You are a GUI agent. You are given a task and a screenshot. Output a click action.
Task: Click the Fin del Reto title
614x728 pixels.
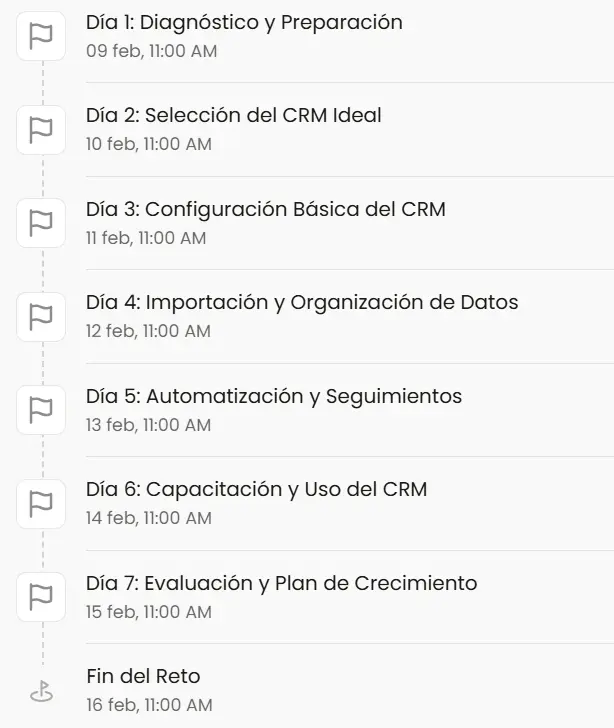pyautogui.click(x=143, y=677)
